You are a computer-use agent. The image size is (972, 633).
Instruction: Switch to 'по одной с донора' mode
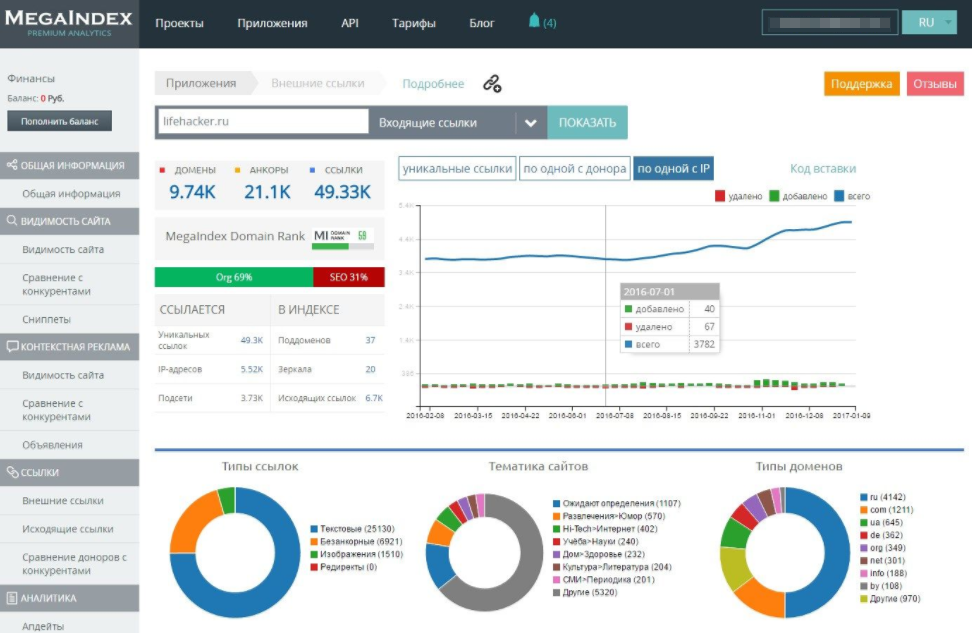[x=573, y=168]
